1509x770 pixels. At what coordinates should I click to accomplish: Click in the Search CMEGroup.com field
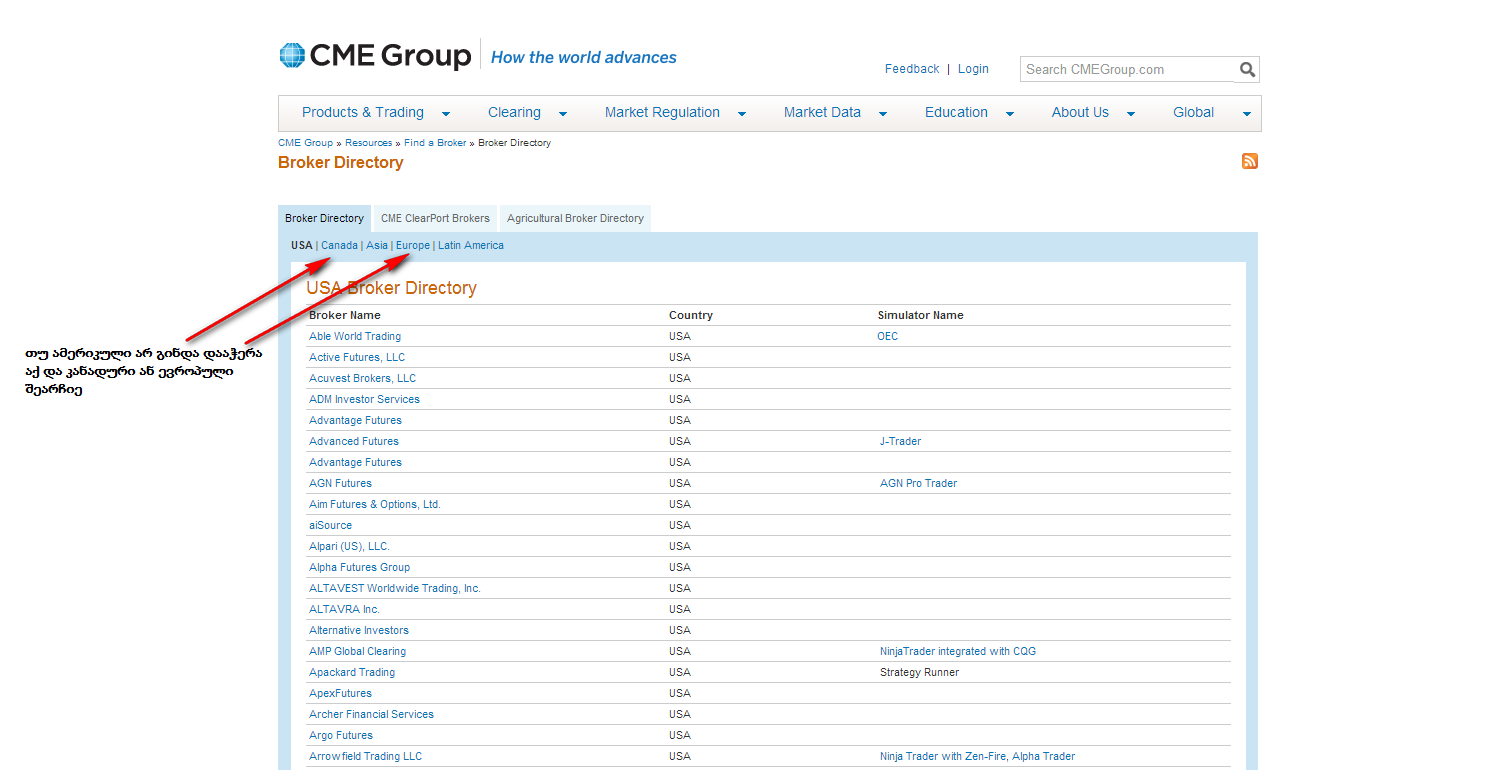tap(1129, 69)
